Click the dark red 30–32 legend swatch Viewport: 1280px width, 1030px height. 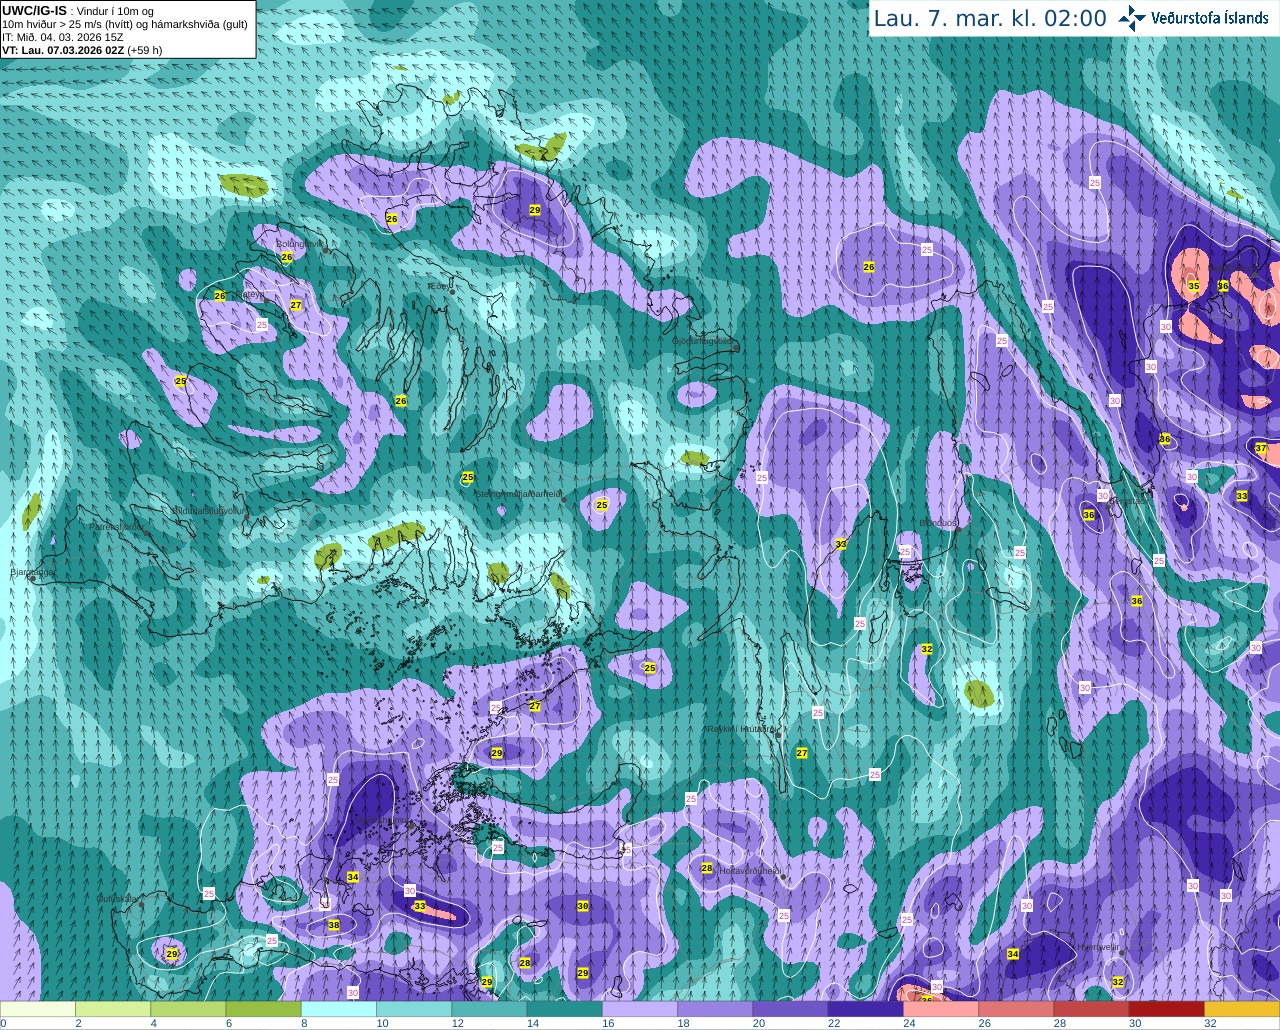1167,1009
